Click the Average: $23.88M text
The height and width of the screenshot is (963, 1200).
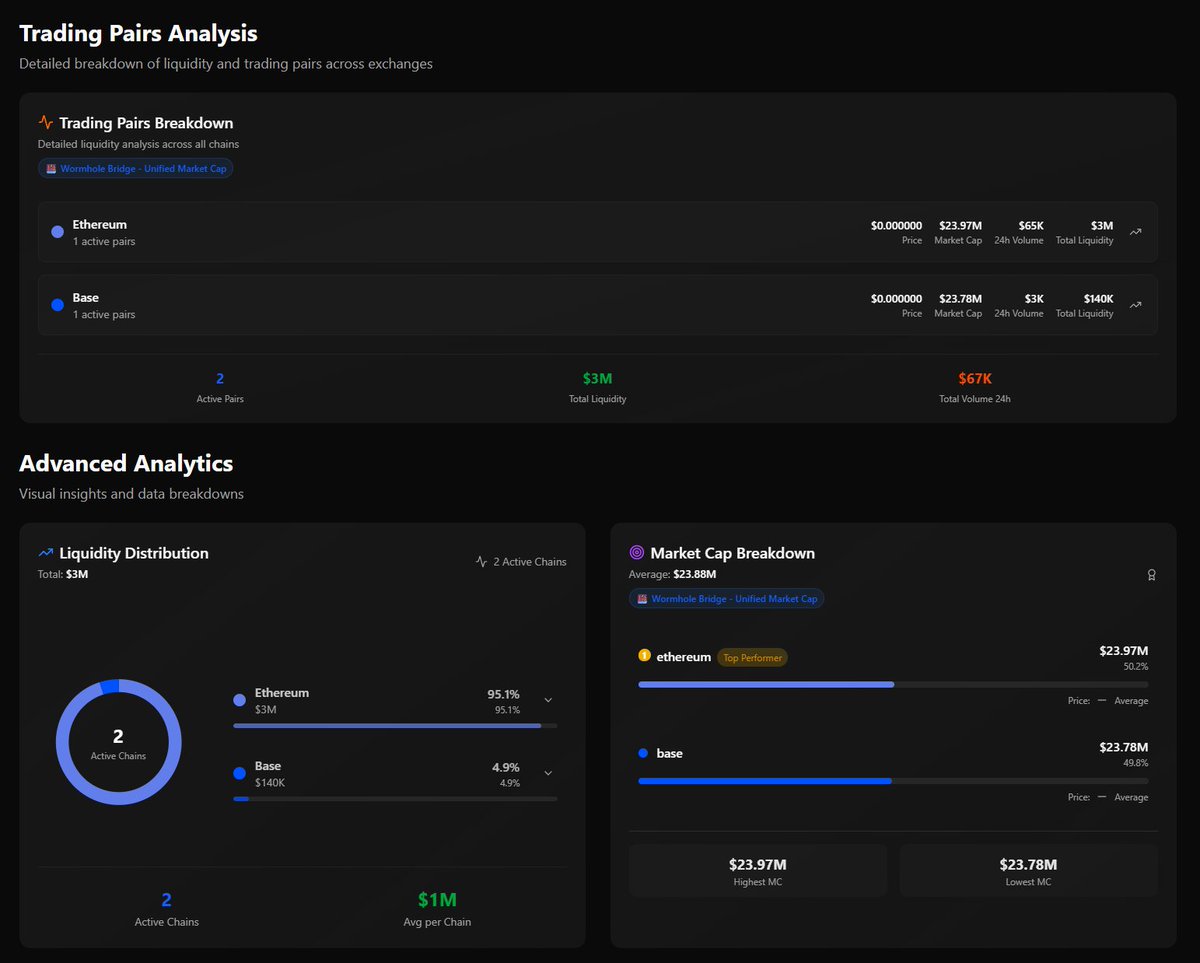(x=672, y=575)
